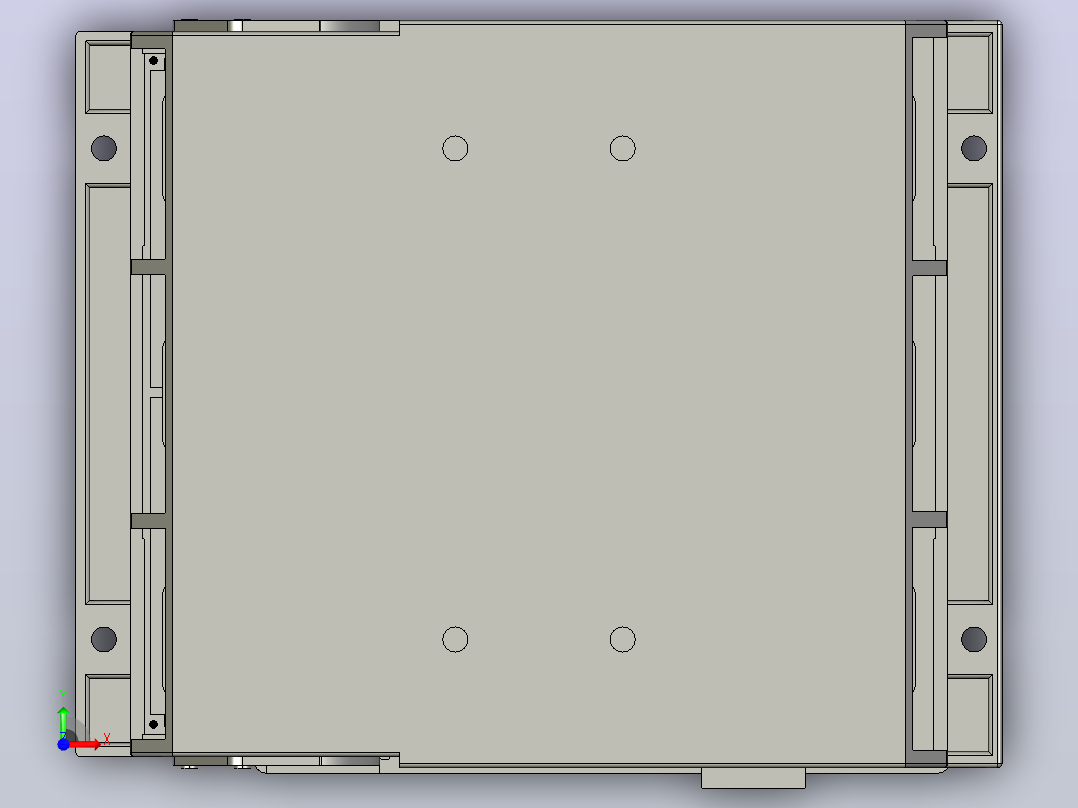Viewport: 1078px width, 808px height.
Task: Select the long middle recessed pocket on right flange
Action: click(x=970, y=393)
